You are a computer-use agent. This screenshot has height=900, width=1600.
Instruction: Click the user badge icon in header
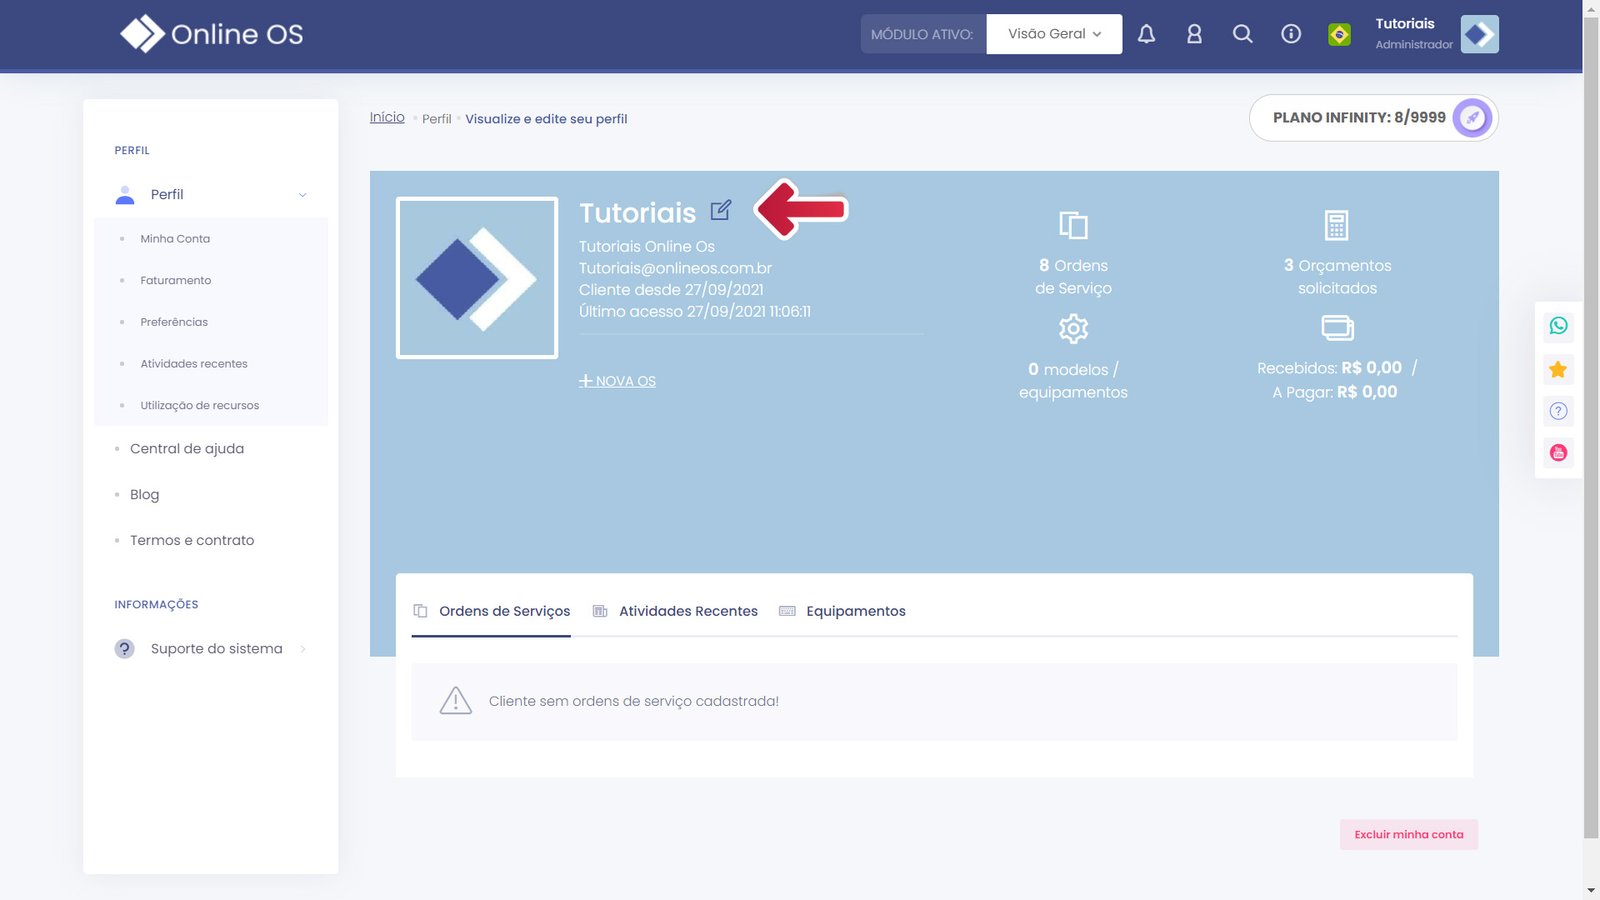point(1194,34)
